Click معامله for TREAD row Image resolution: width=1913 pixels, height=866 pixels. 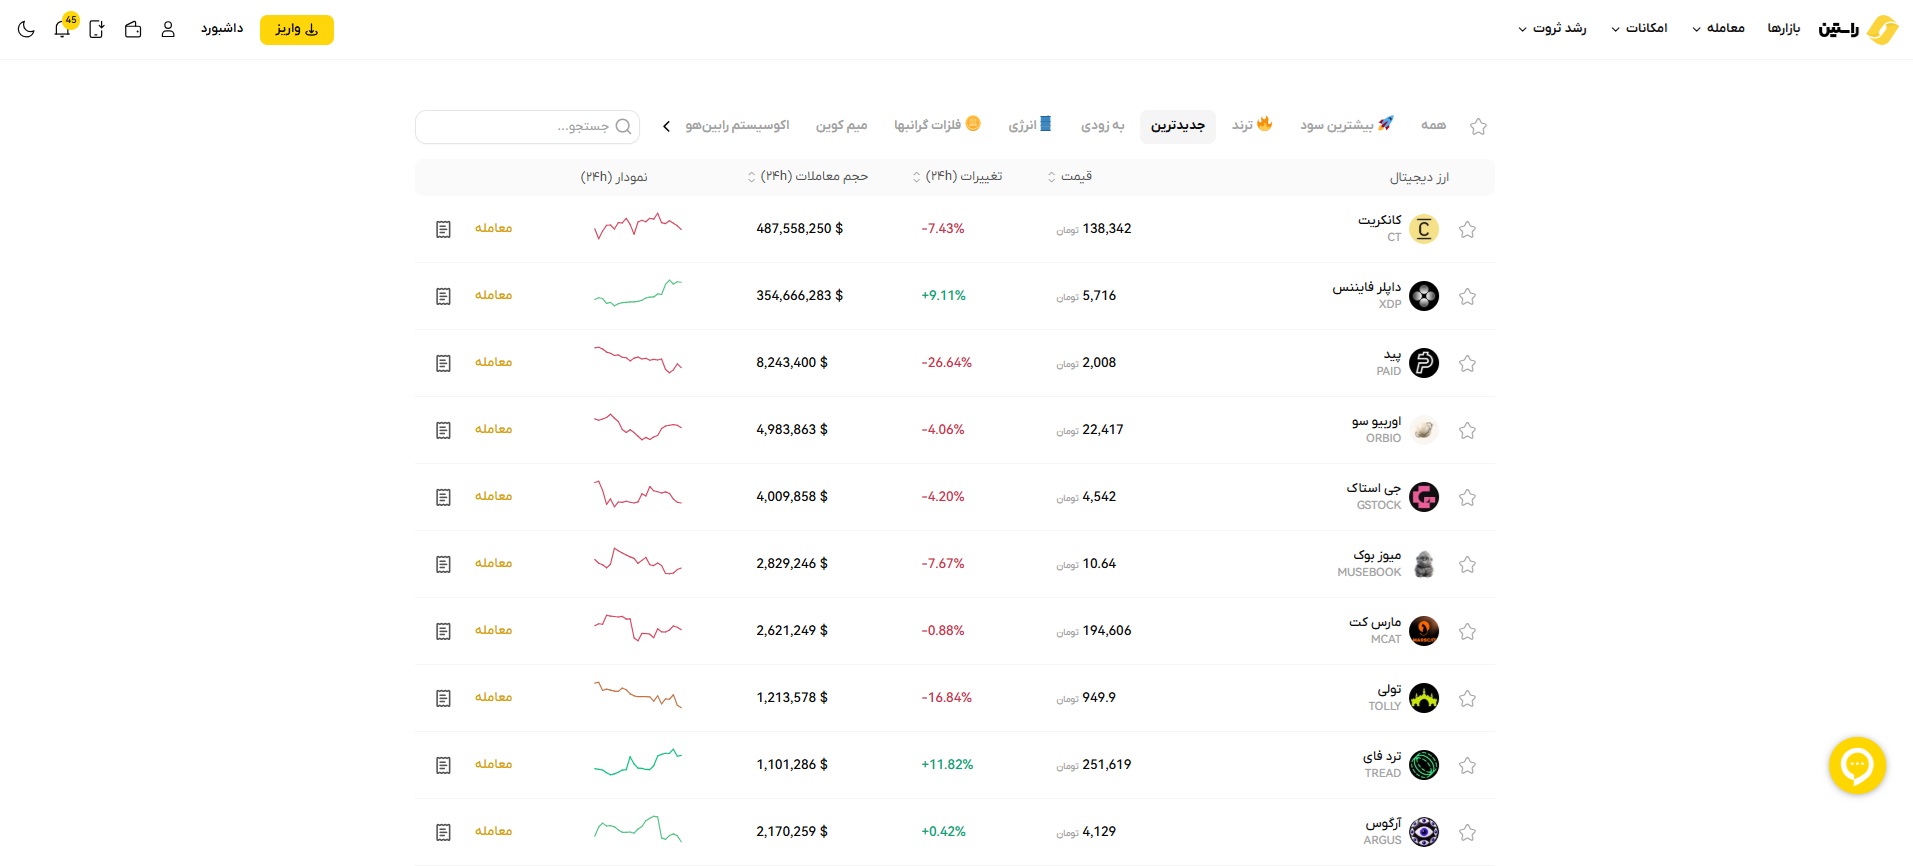click(493, 764)
